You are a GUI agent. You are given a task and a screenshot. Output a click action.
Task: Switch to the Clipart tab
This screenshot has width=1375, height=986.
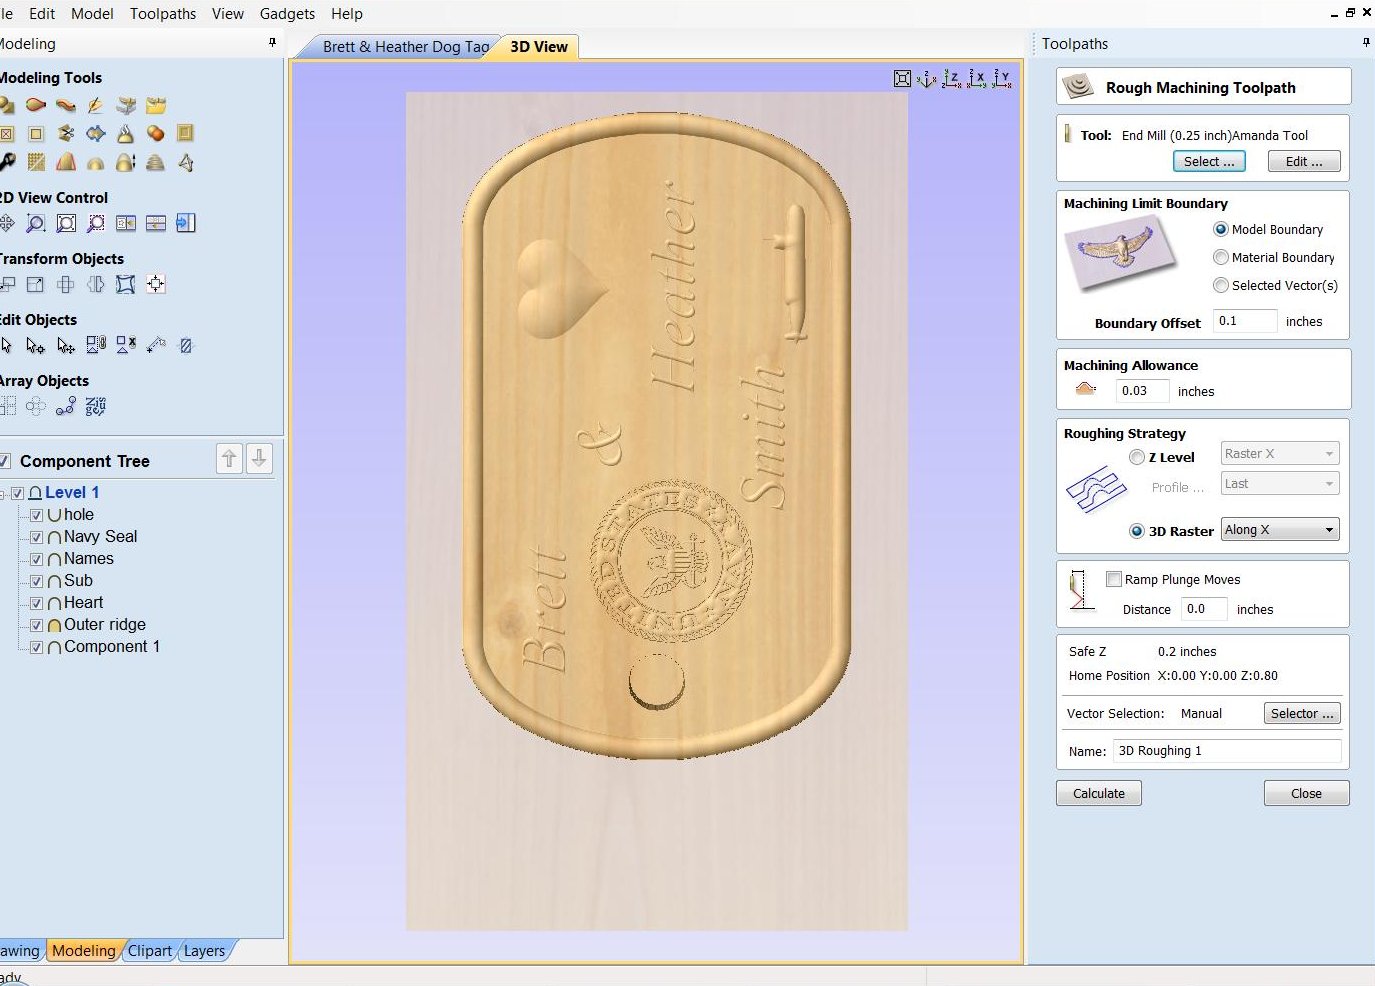[x=149, y=951]
